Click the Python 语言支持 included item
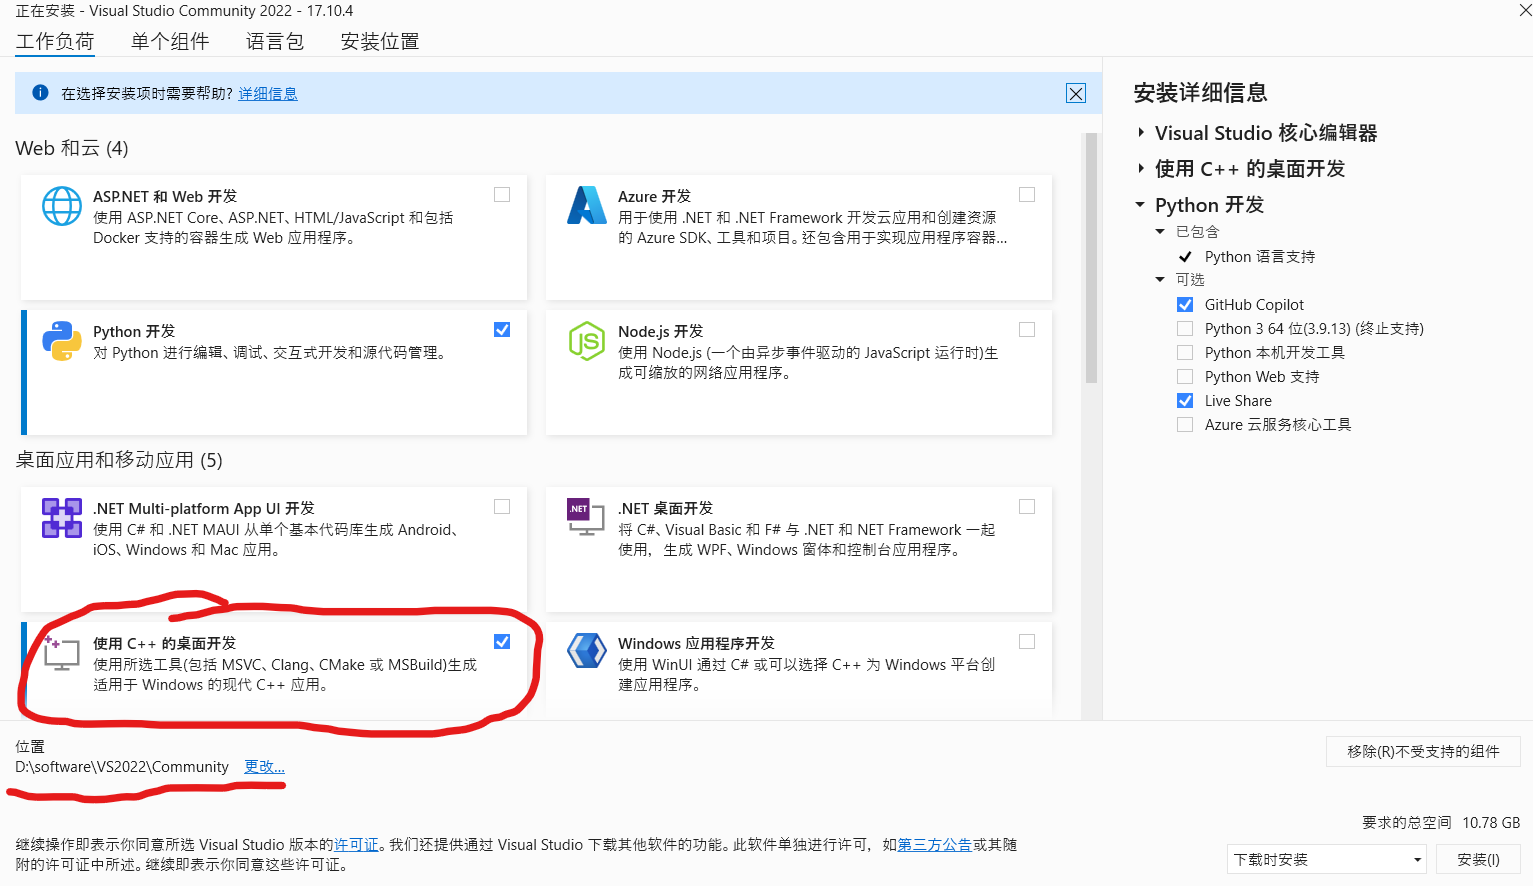Screen dimensions: 1533x886 [1259, 257]
